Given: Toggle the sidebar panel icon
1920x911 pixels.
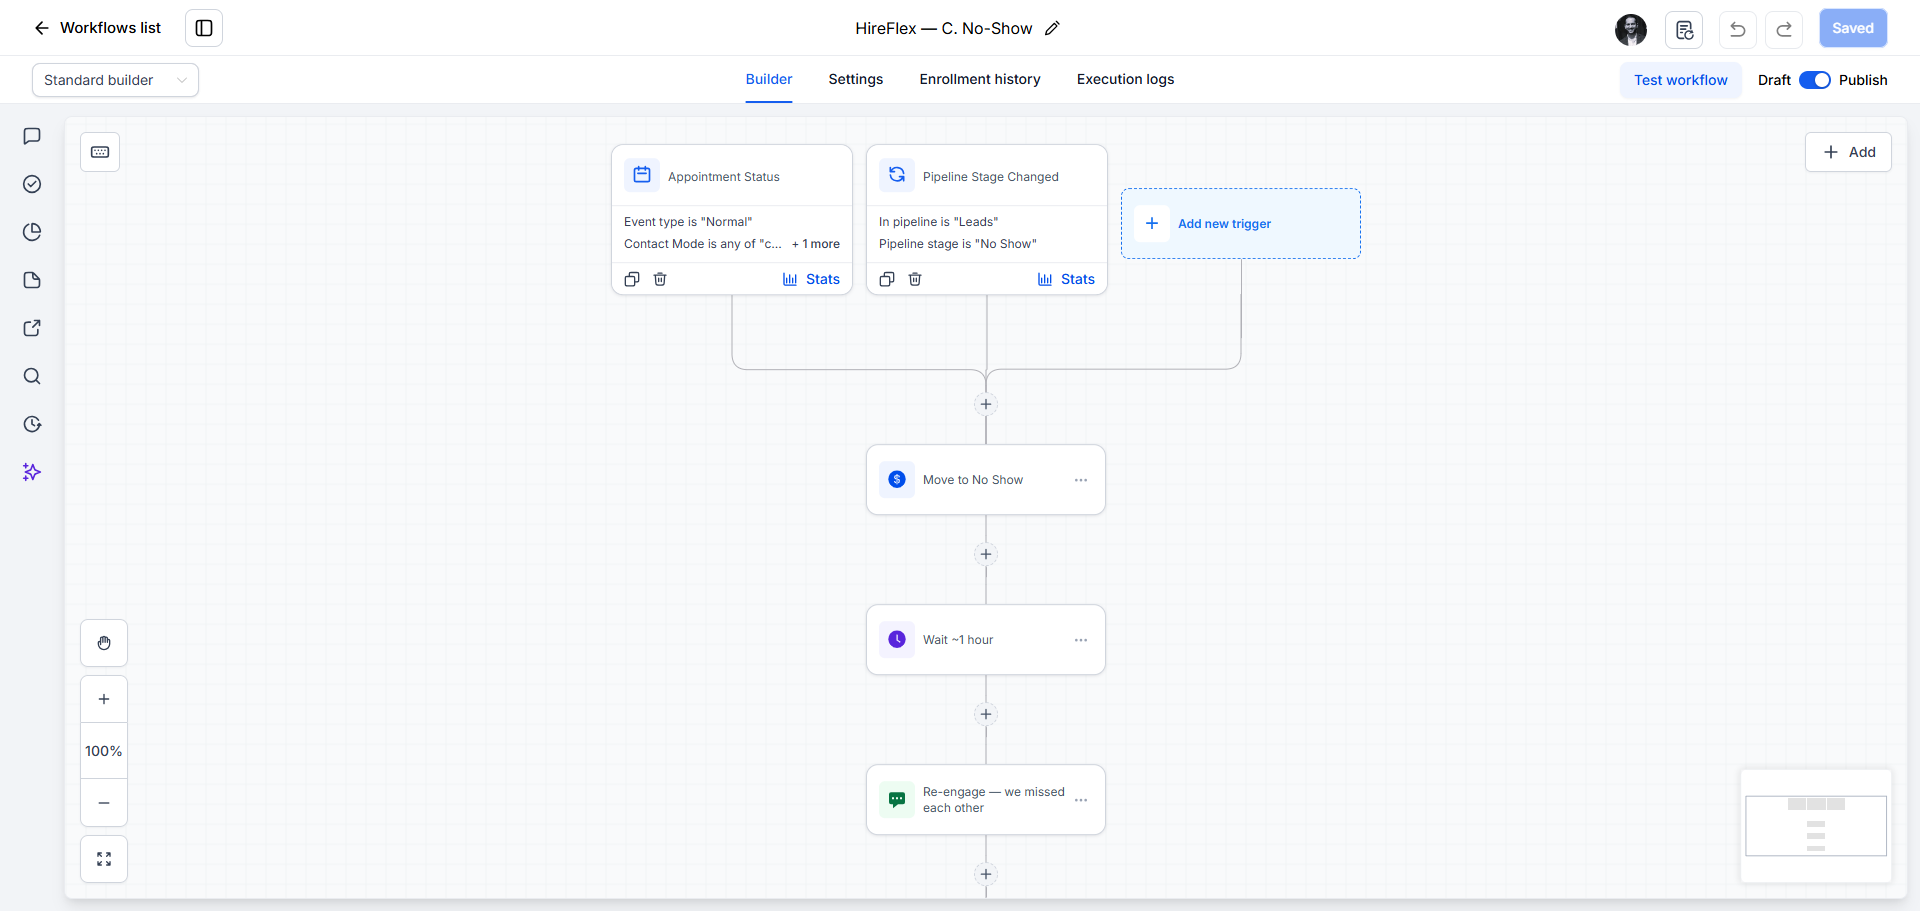Looking at the screenshot, I should 204,28.
